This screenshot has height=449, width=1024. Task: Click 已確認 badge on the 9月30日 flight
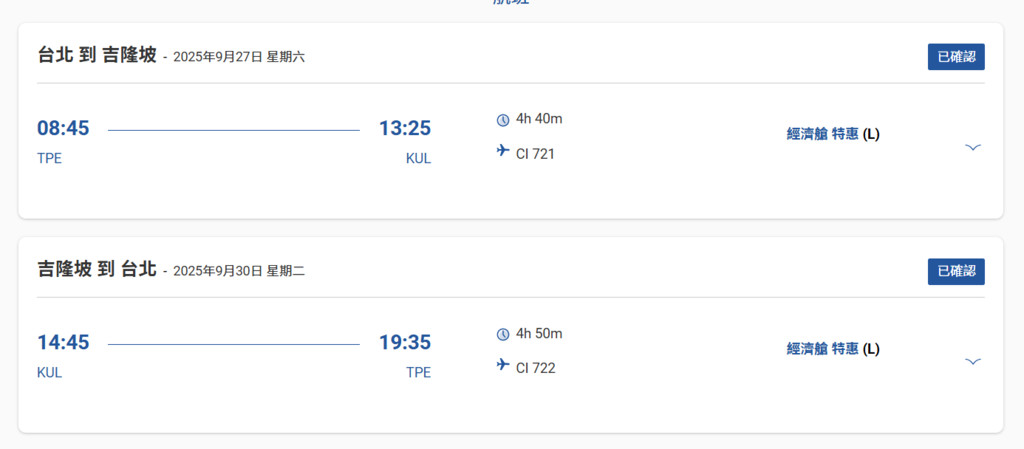[956, 271]
